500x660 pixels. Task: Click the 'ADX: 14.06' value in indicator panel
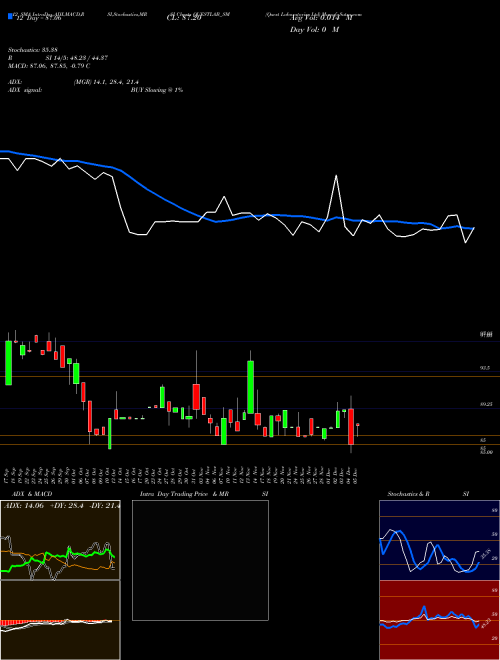pyautogui.click(x=24, y=506)
